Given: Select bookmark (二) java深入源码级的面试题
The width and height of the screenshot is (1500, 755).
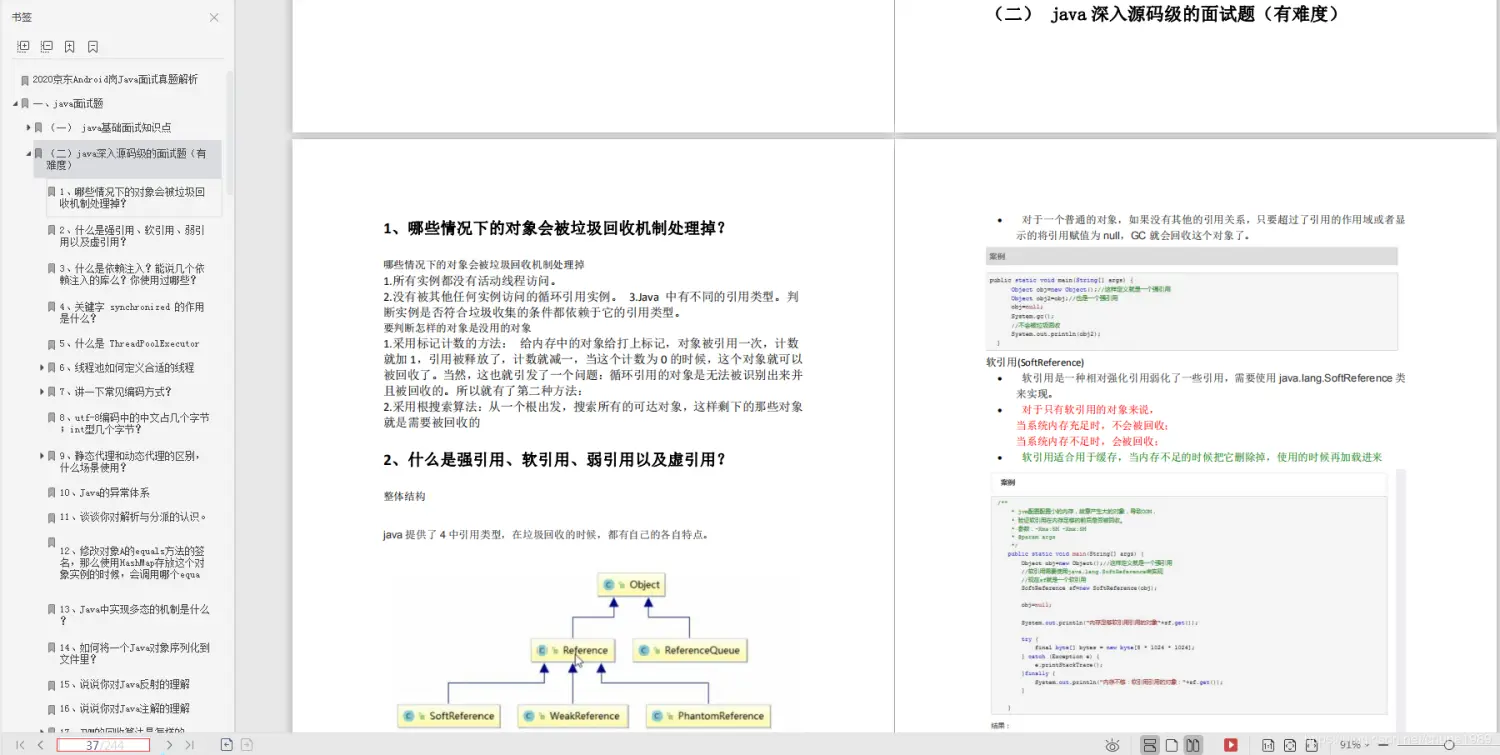Looking at the screenshot, I should tap(126, 159).
